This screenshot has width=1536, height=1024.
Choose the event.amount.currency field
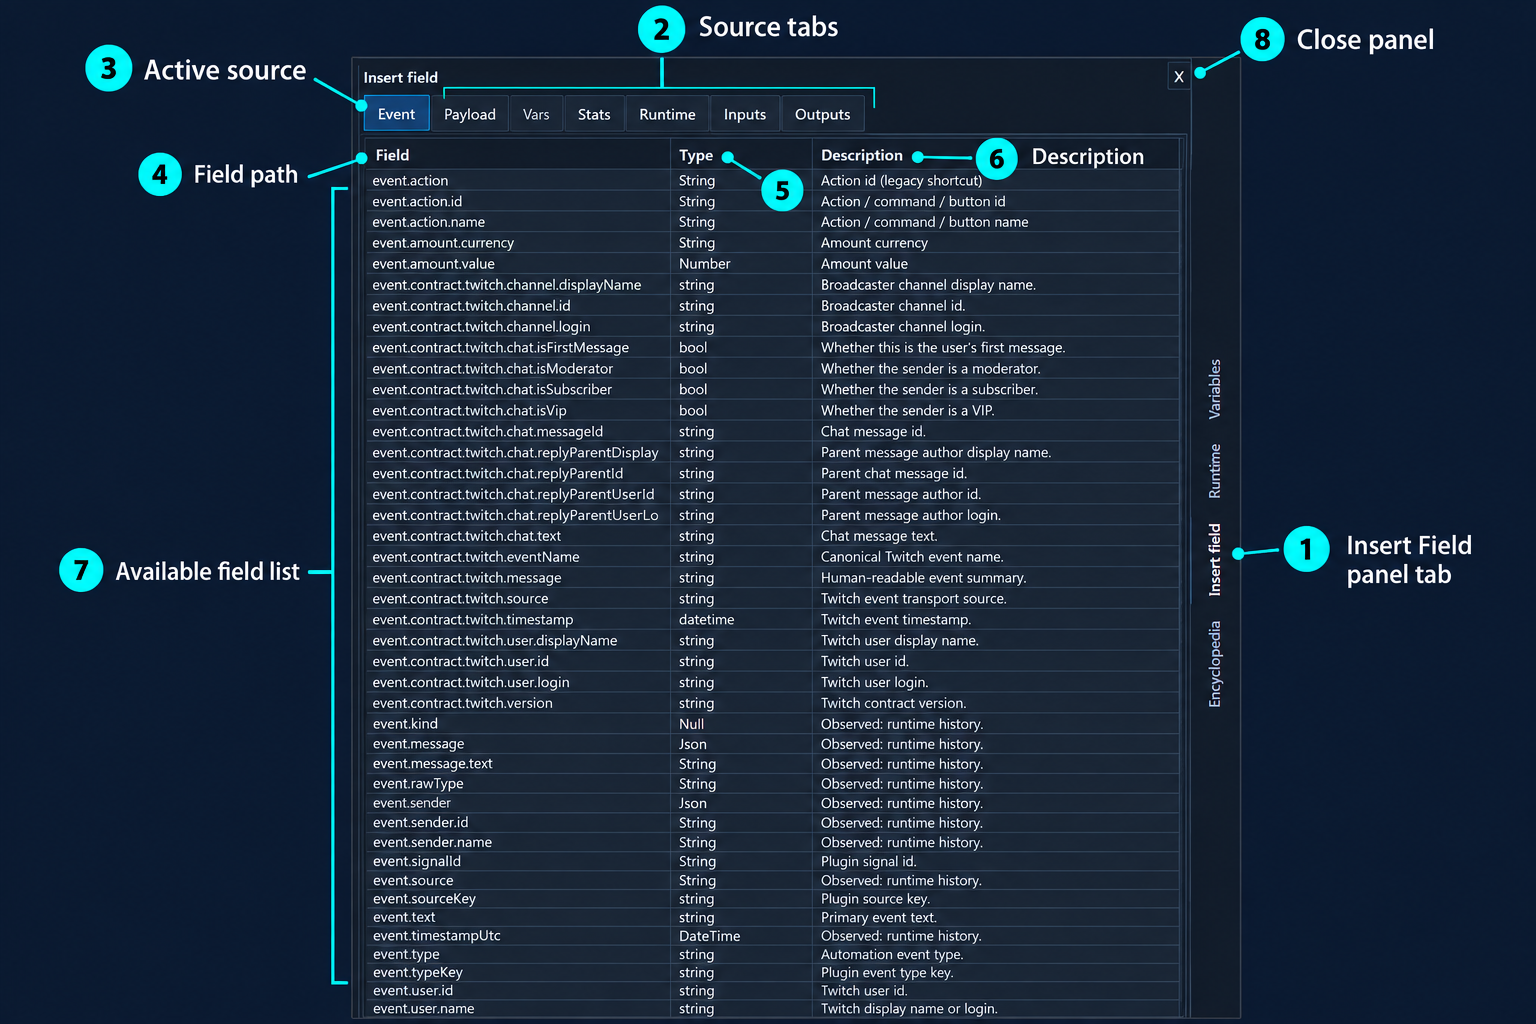[772, 243]
